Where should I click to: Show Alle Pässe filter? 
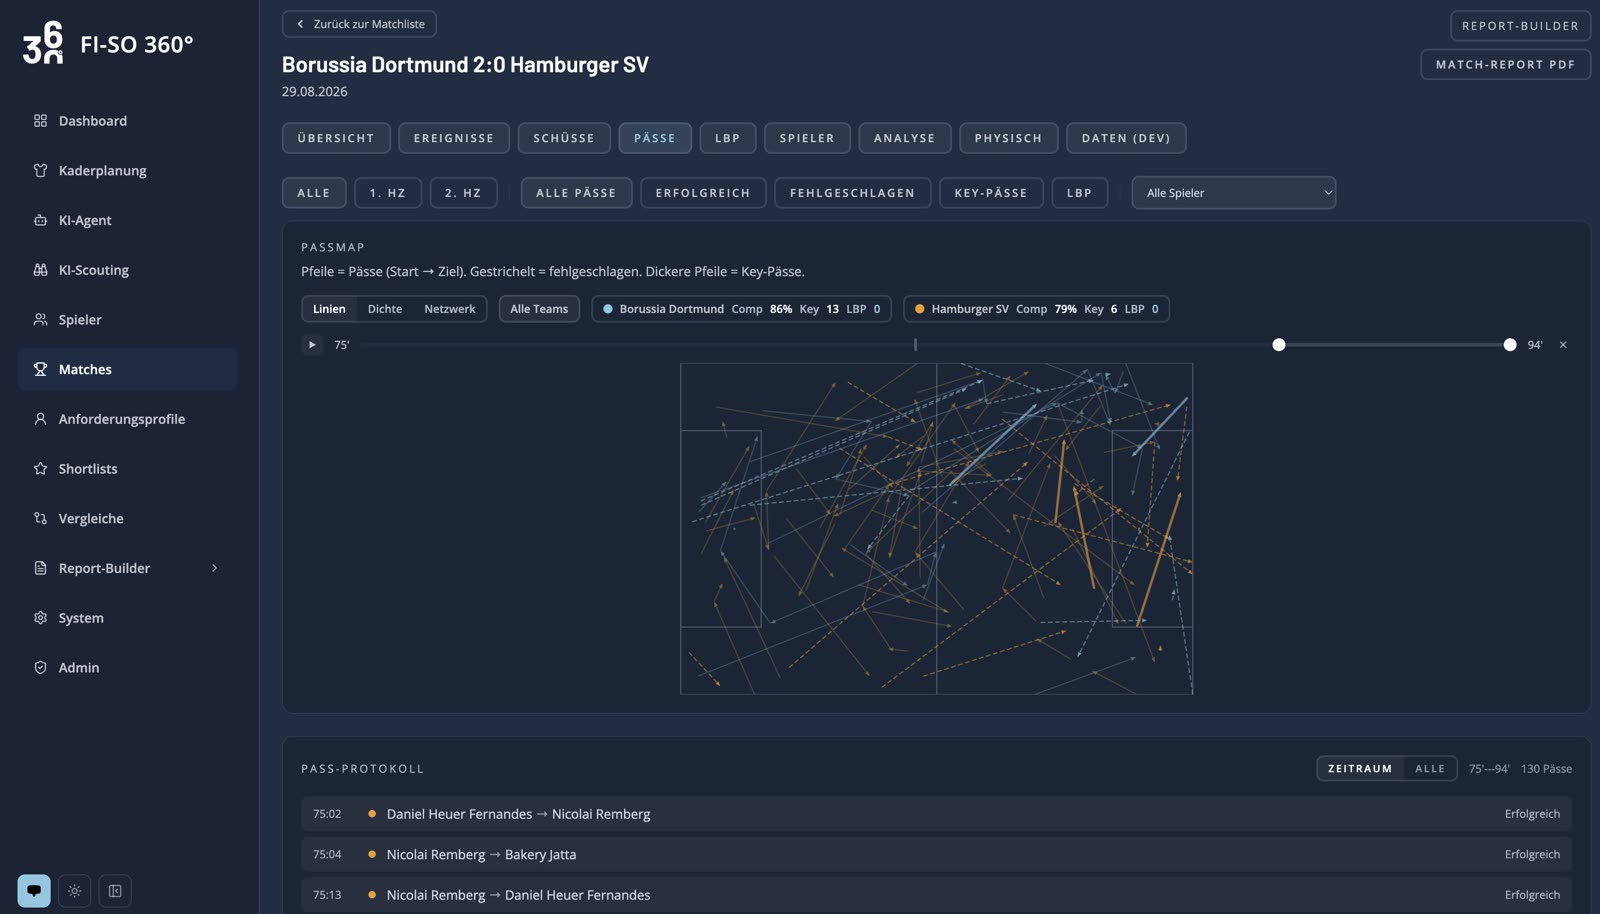576,193
